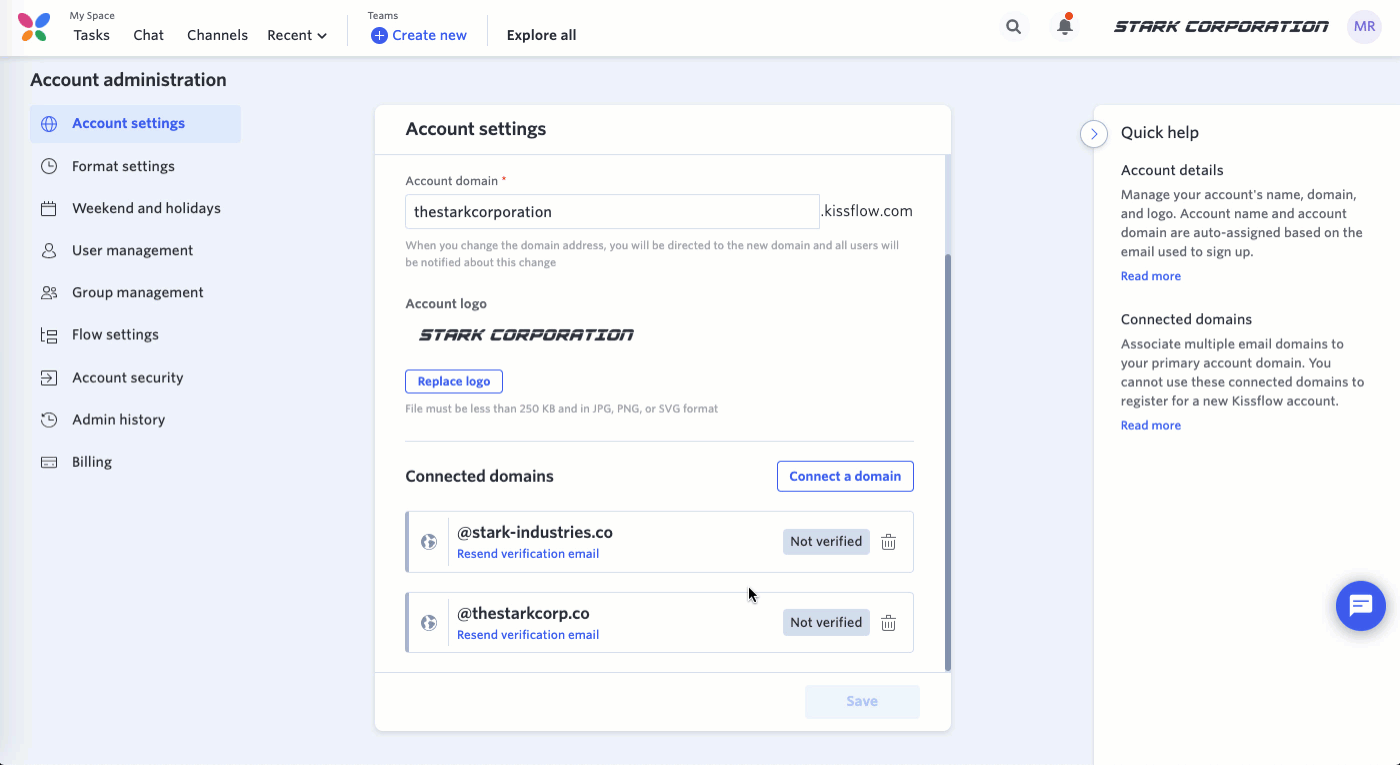
Task: Delete the @thestarkcorp.co domain
Action: tap(888, 623)
